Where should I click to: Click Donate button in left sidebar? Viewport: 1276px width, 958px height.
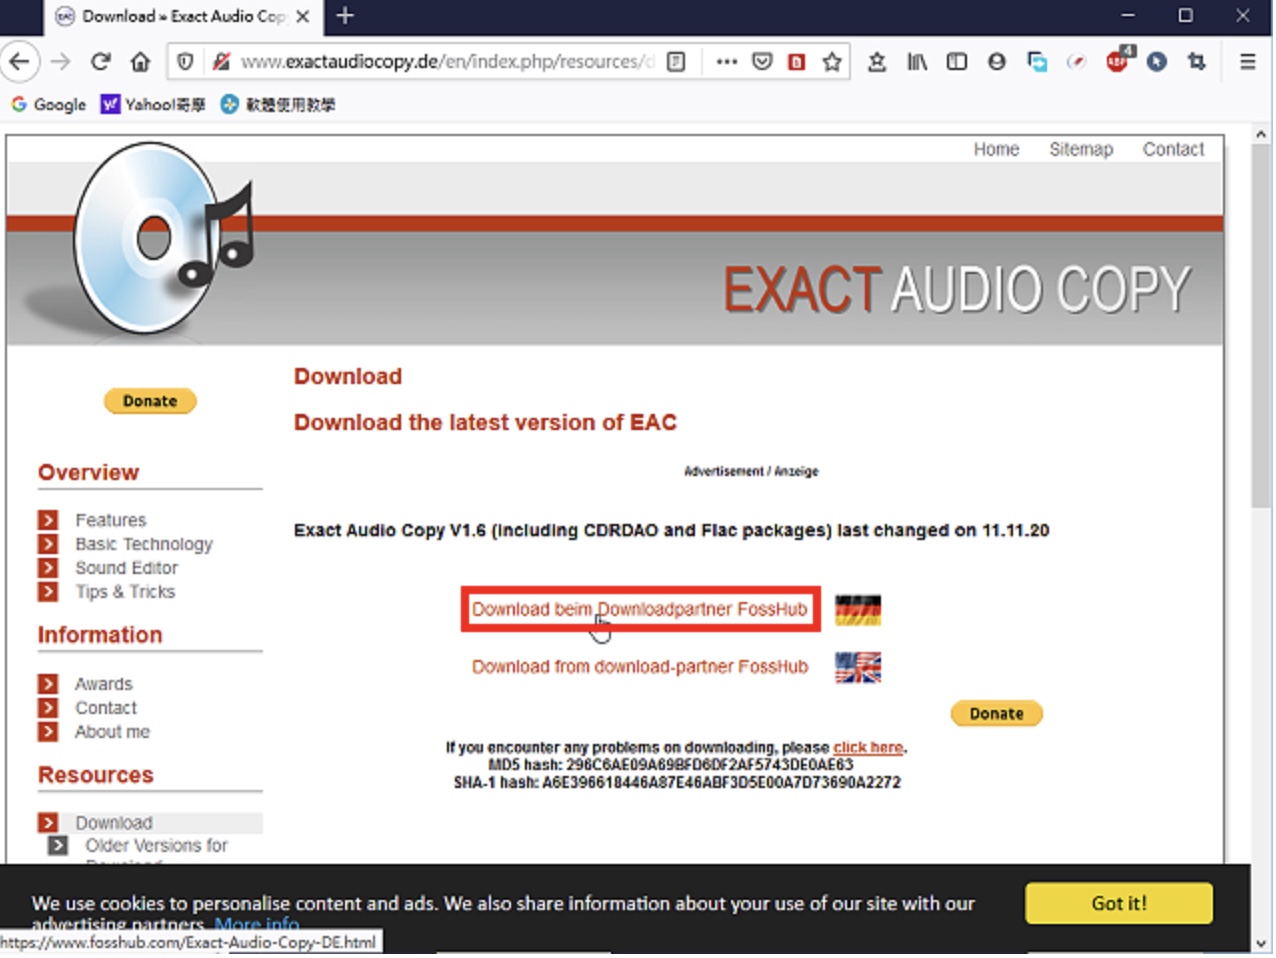(150, 401)
